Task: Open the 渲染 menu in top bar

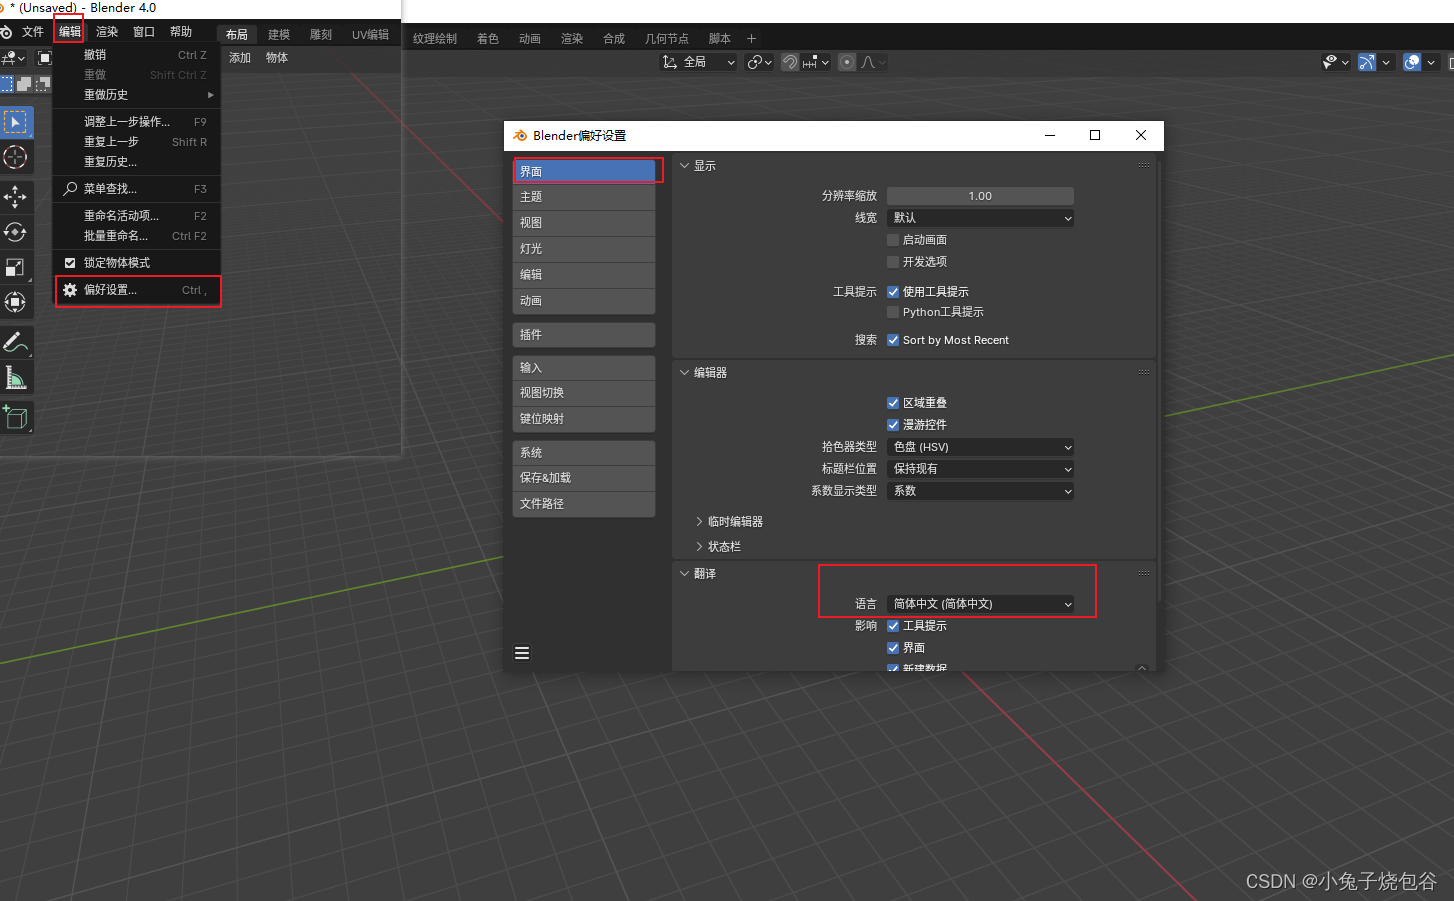Action: [x=107, y=32]
